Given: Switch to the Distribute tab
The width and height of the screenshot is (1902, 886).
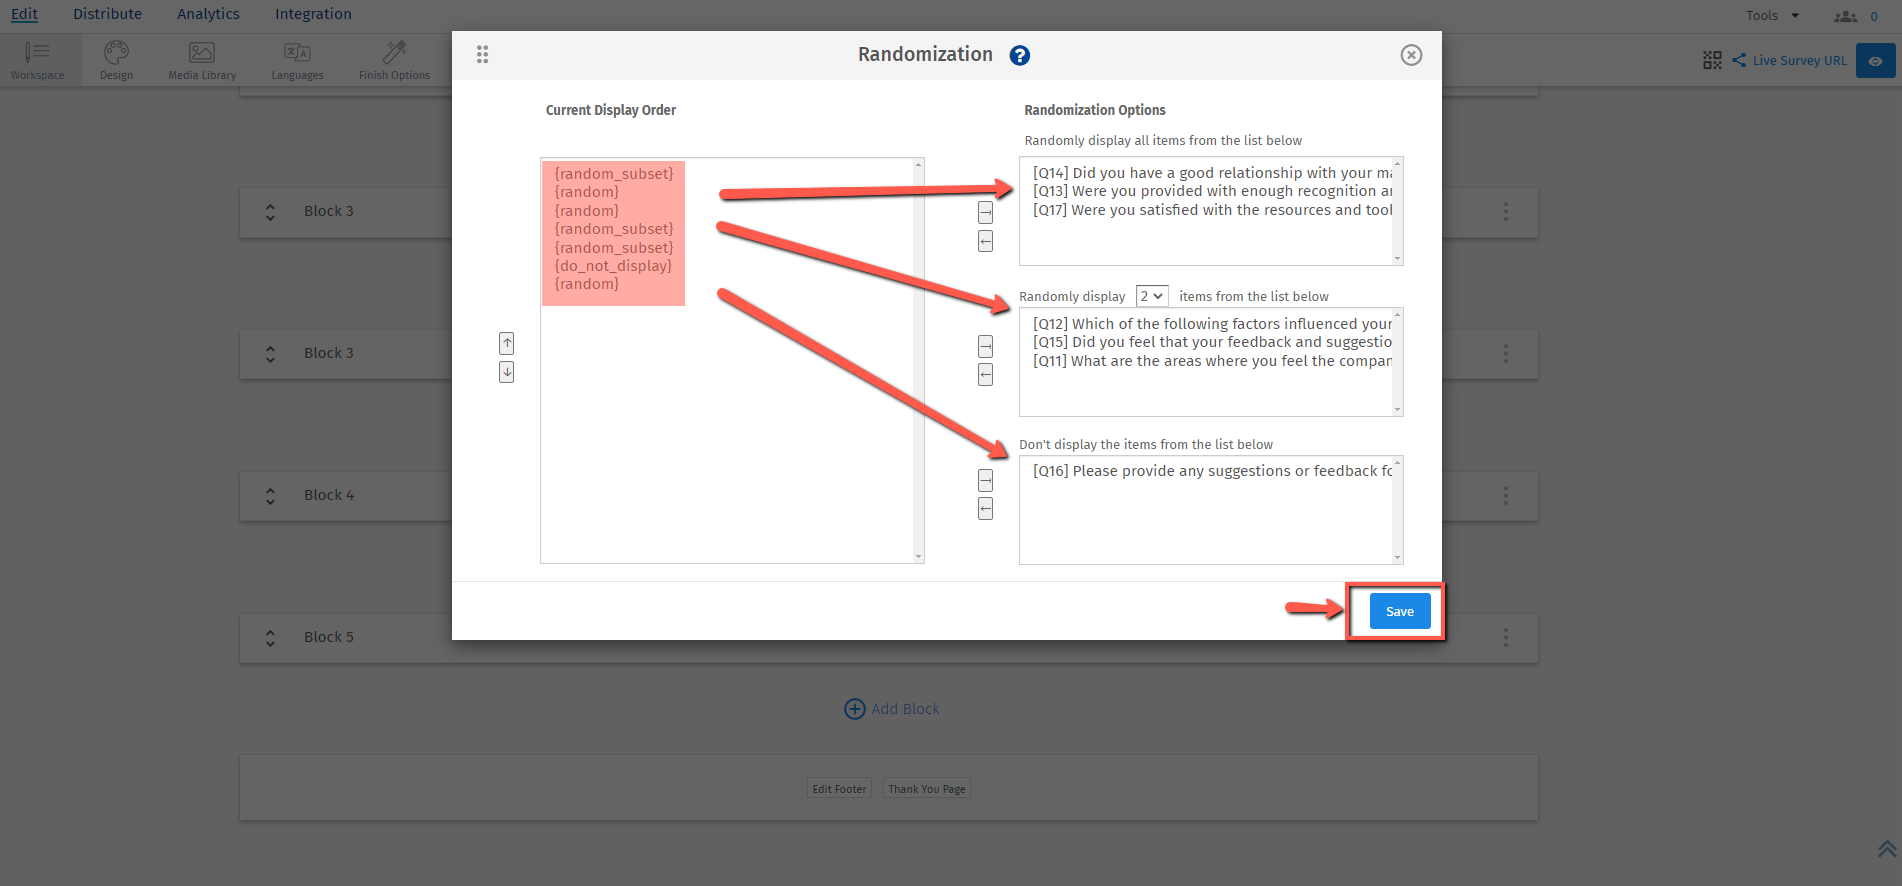Looking at the screenshot, I should [x=107, y=14].
